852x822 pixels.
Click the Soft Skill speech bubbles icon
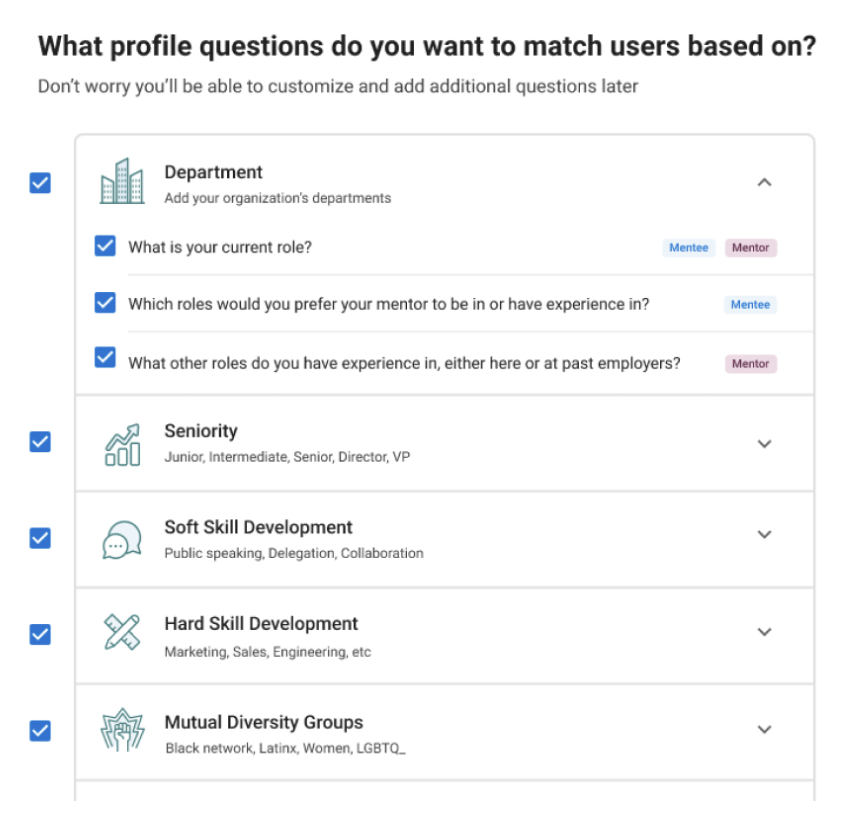point(122,540)
